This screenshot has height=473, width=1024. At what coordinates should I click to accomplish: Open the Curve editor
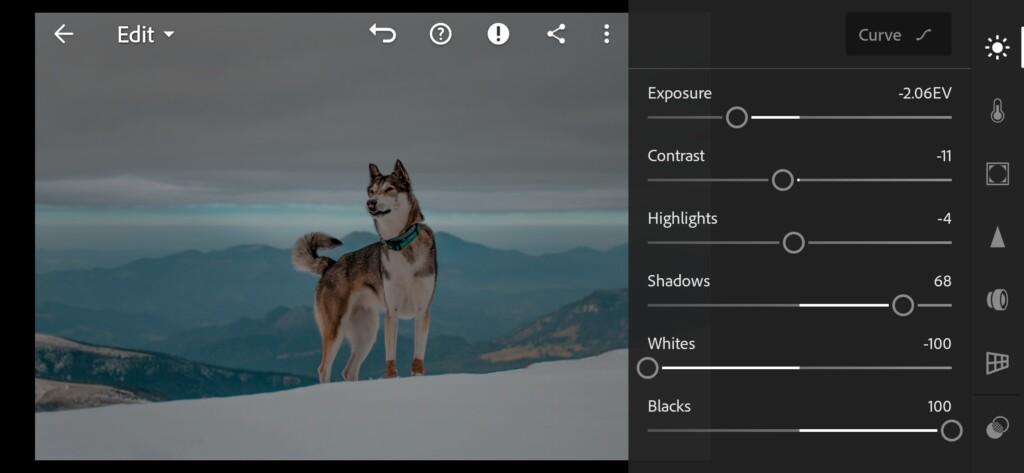pyautogui.click(x=898, y=35)
